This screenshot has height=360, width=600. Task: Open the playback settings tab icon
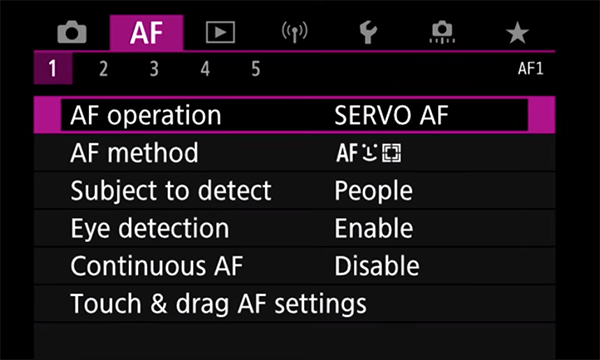[220, 32]
